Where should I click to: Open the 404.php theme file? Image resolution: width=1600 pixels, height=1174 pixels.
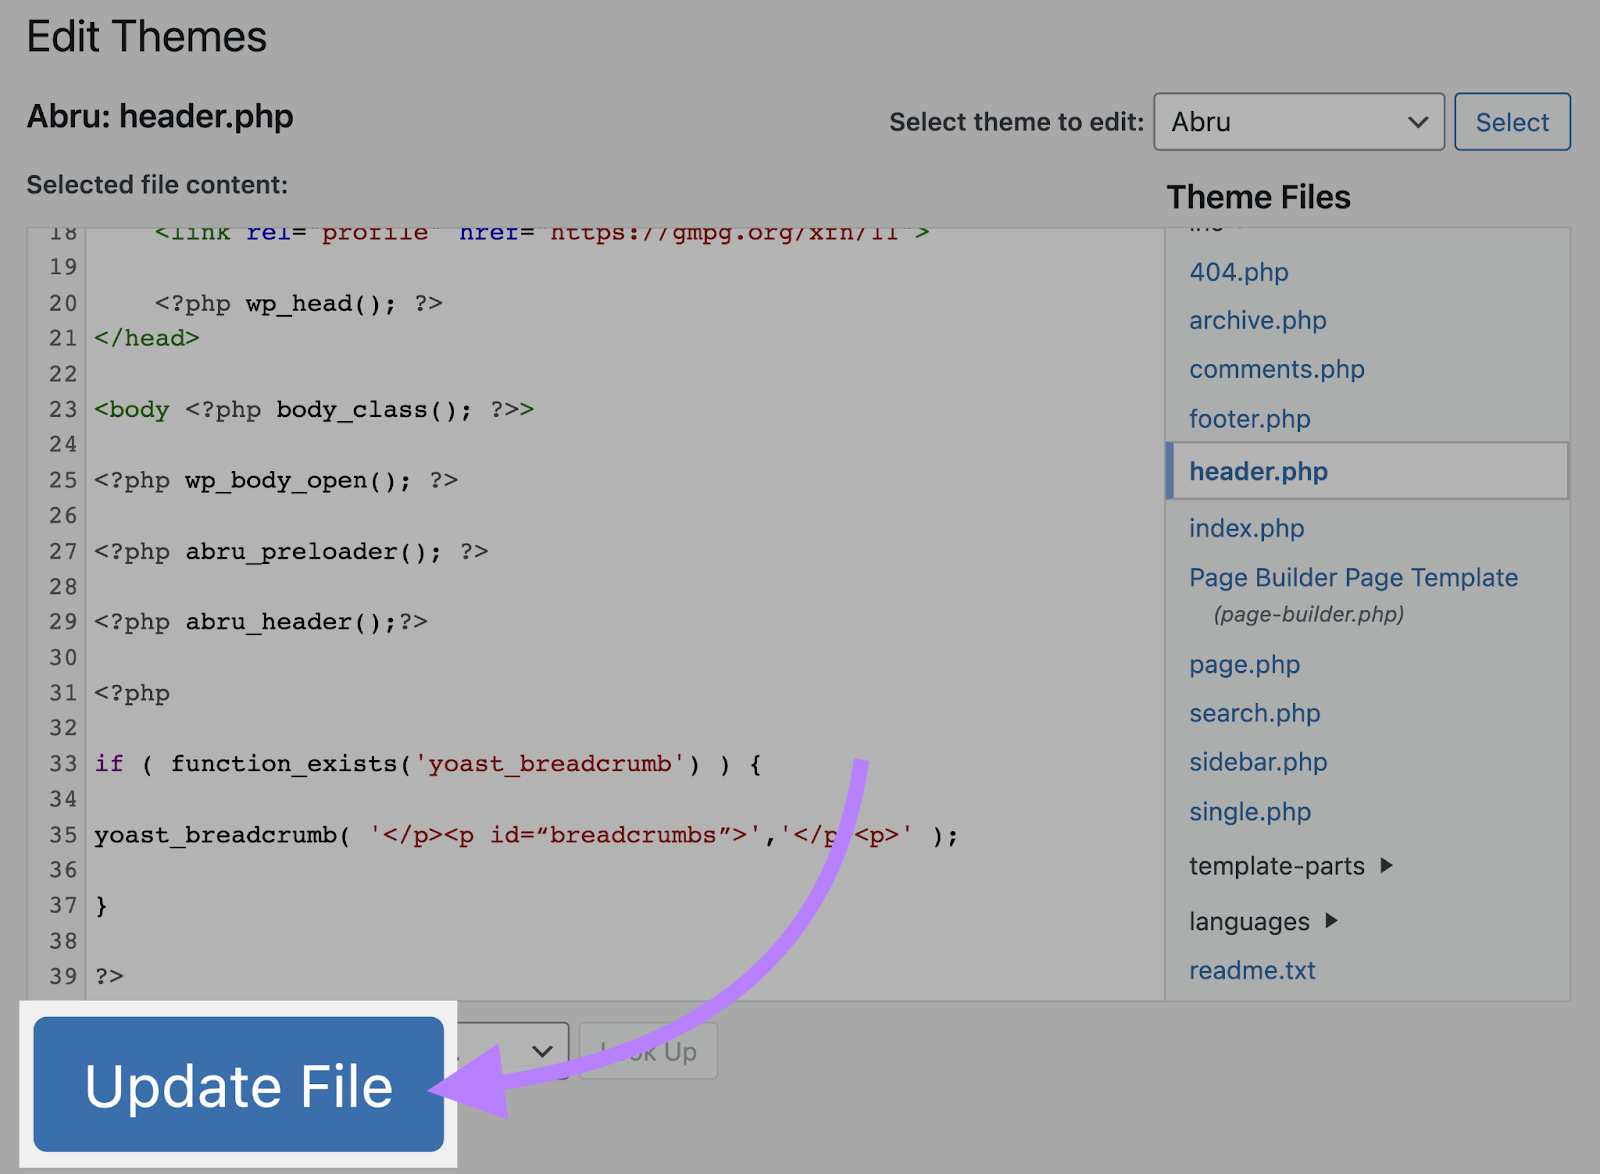point(1238,272)
